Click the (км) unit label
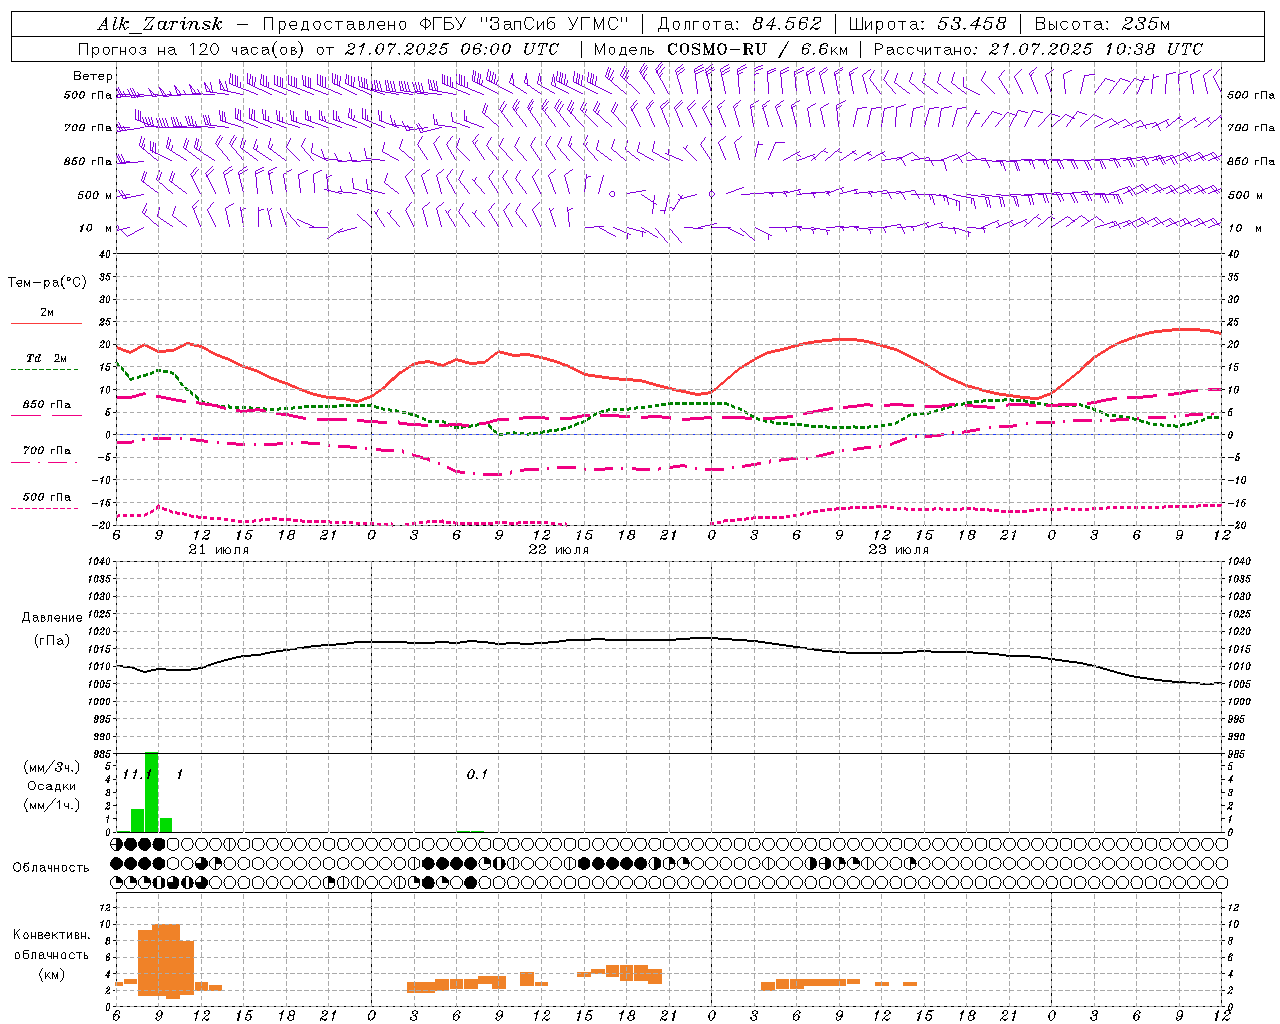This screenshot has width=1280, height=1024. pyautogui.click(x=52, y=974)
